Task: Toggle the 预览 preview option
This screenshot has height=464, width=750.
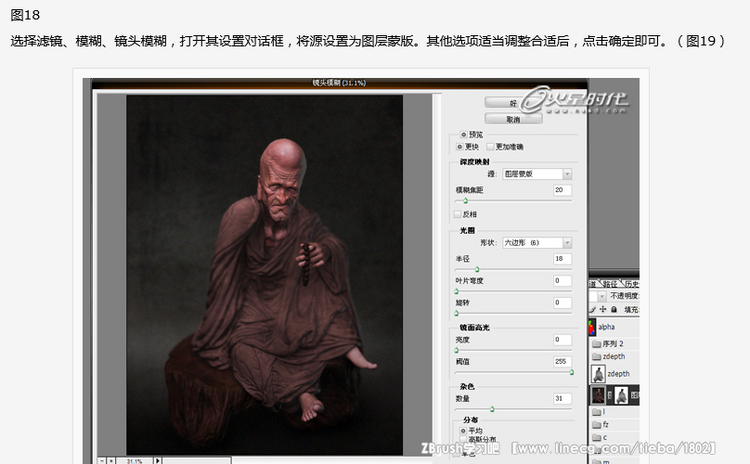Action: click(463, 134)
